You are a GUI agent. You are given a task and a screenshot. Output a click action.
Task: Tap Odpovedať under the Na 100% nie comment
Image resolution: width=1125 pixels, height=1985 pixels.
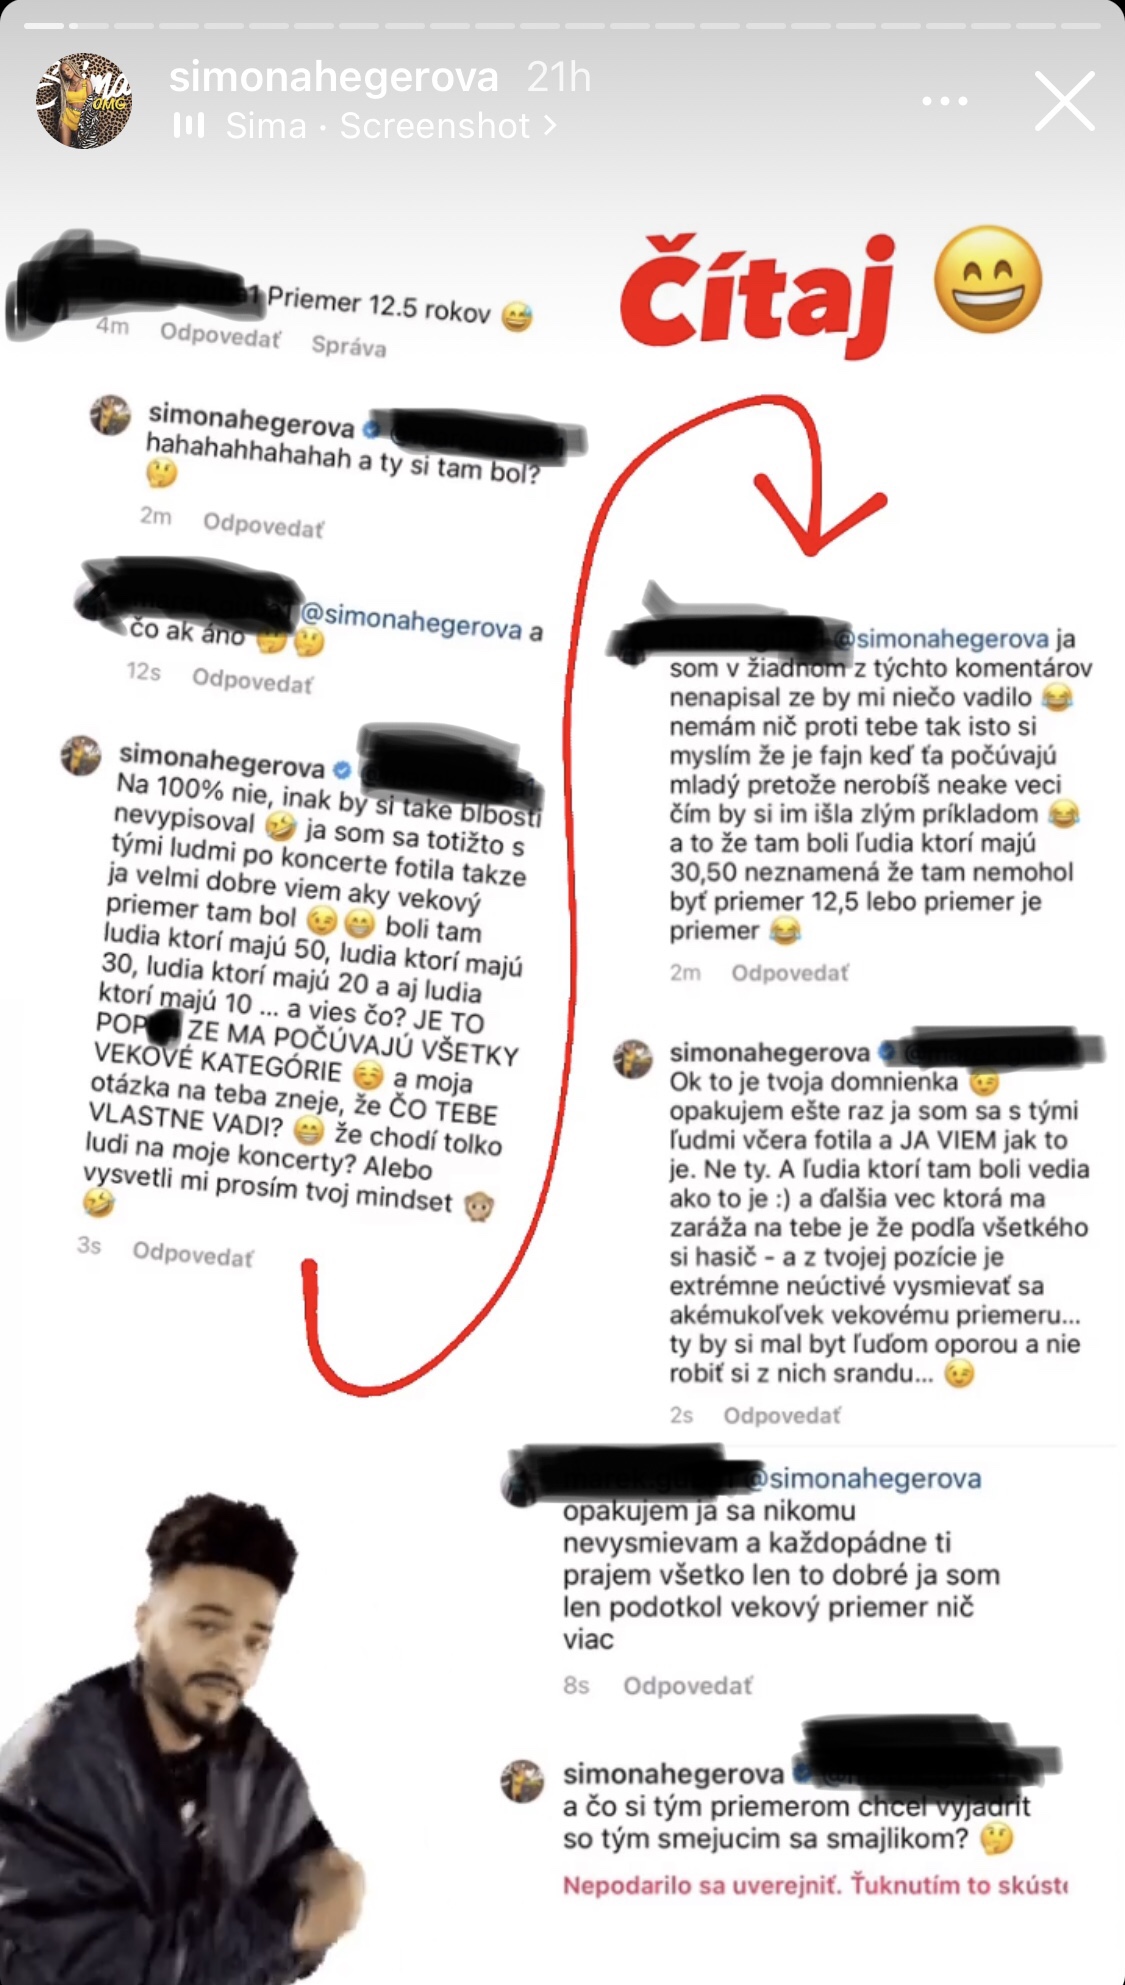[x=193, y=1254]
